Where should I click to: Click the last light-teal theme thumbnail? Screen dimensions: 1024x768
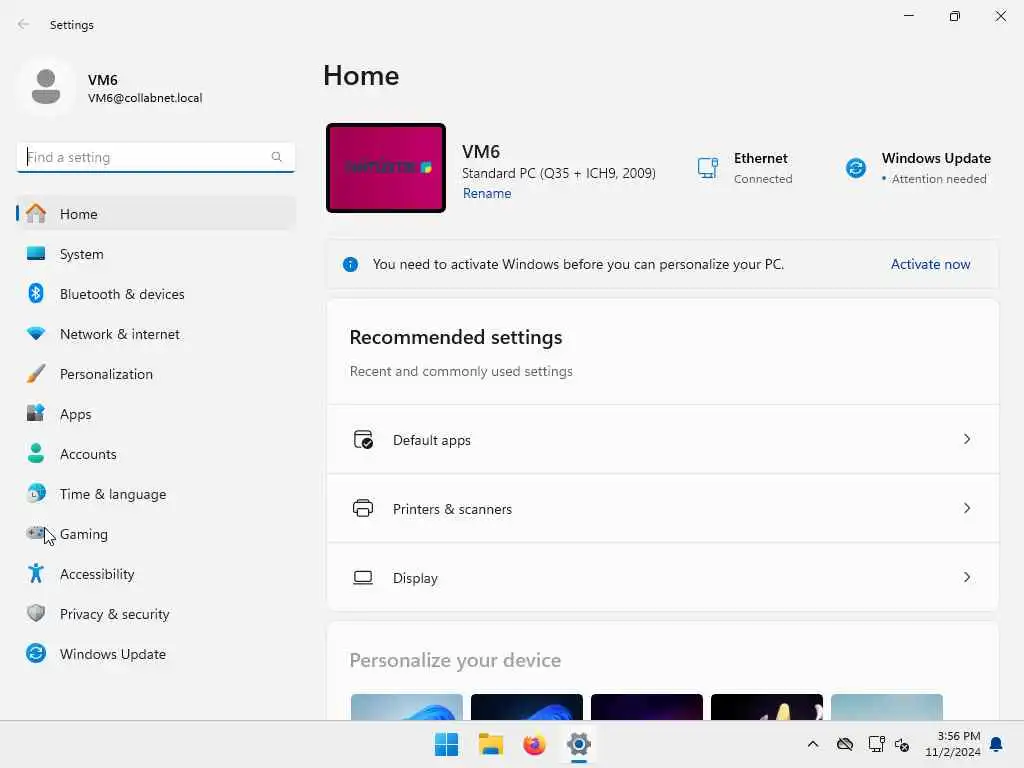887,707
